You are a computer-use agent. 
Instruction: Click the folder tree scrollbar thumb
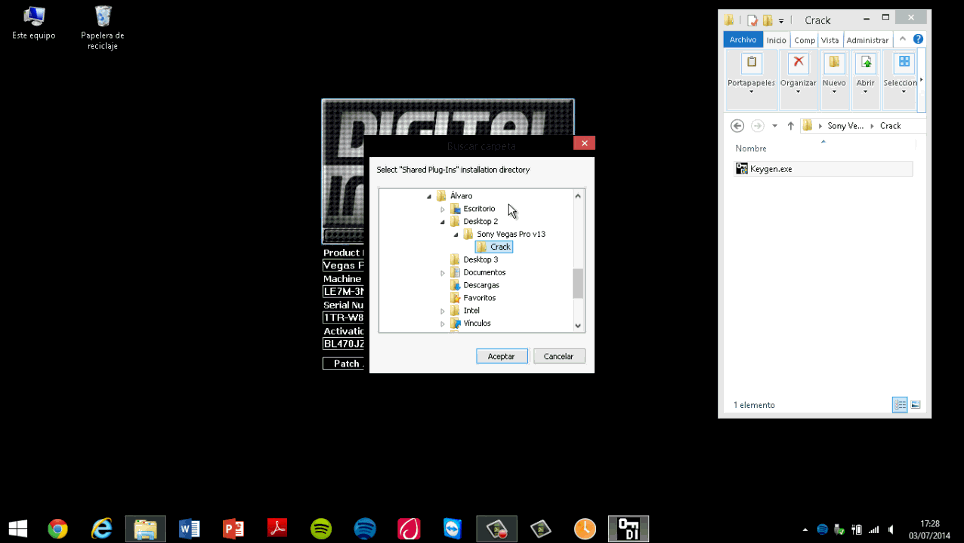(x=578, y=283)
